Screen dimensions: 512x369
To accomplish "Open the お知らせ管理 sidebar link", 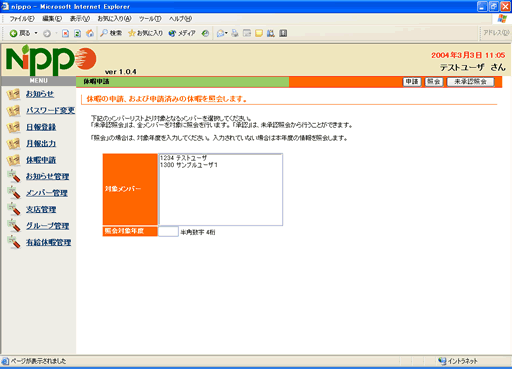I will [48, 176].
